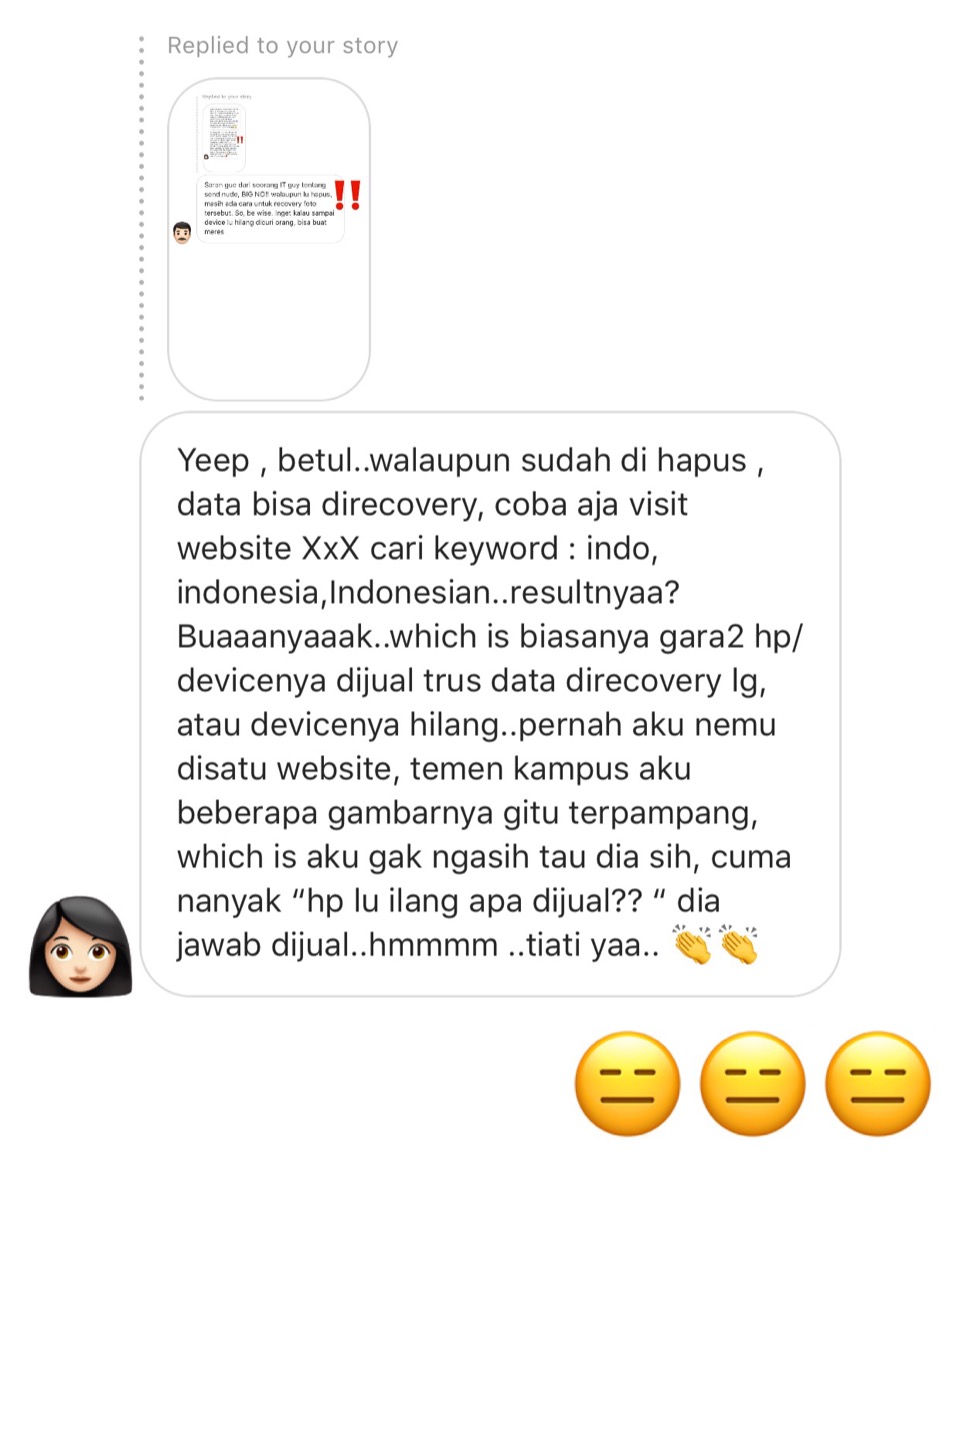Tap the first expressionless face emoji
960x1440 pixels.
tap(628, 1083)
